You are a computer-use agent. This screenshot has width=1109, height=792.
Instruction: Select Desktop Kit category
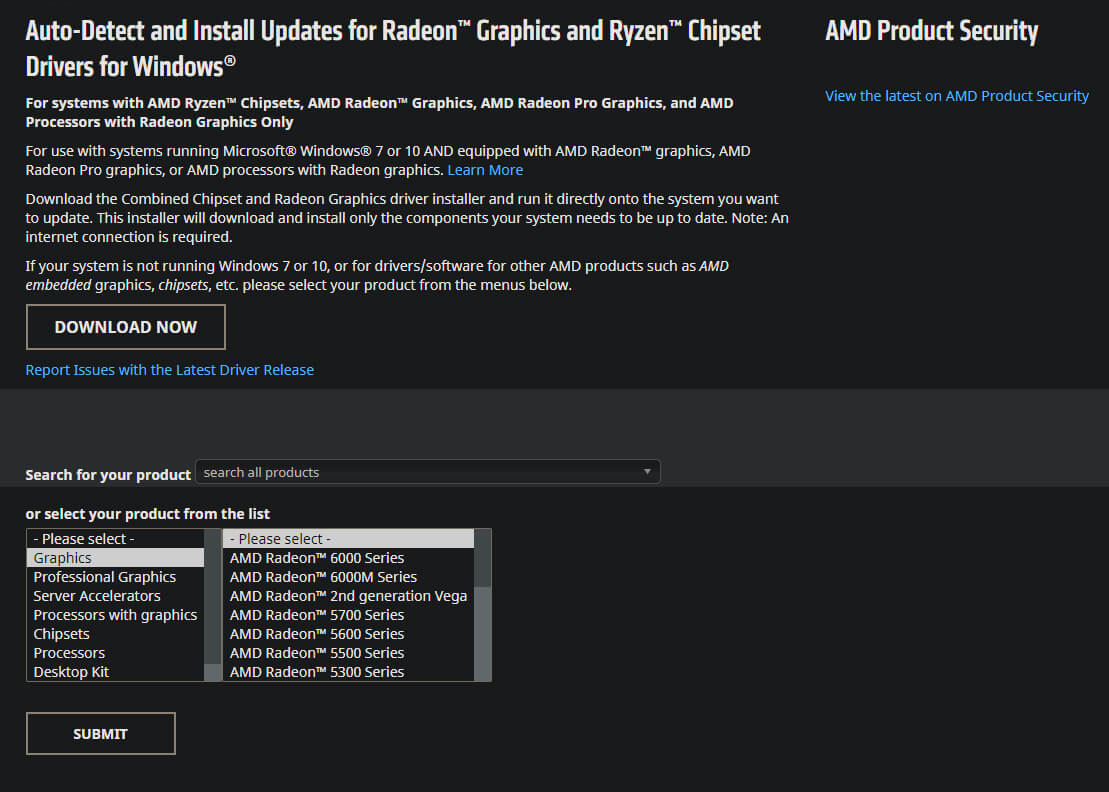coord(115,672)
